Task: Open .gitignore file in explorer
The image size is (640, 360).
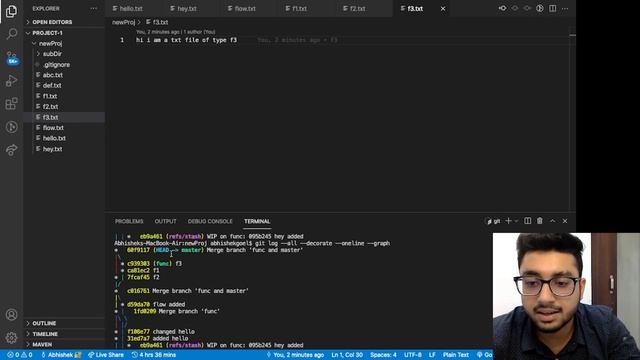Action: coord(64,64)
